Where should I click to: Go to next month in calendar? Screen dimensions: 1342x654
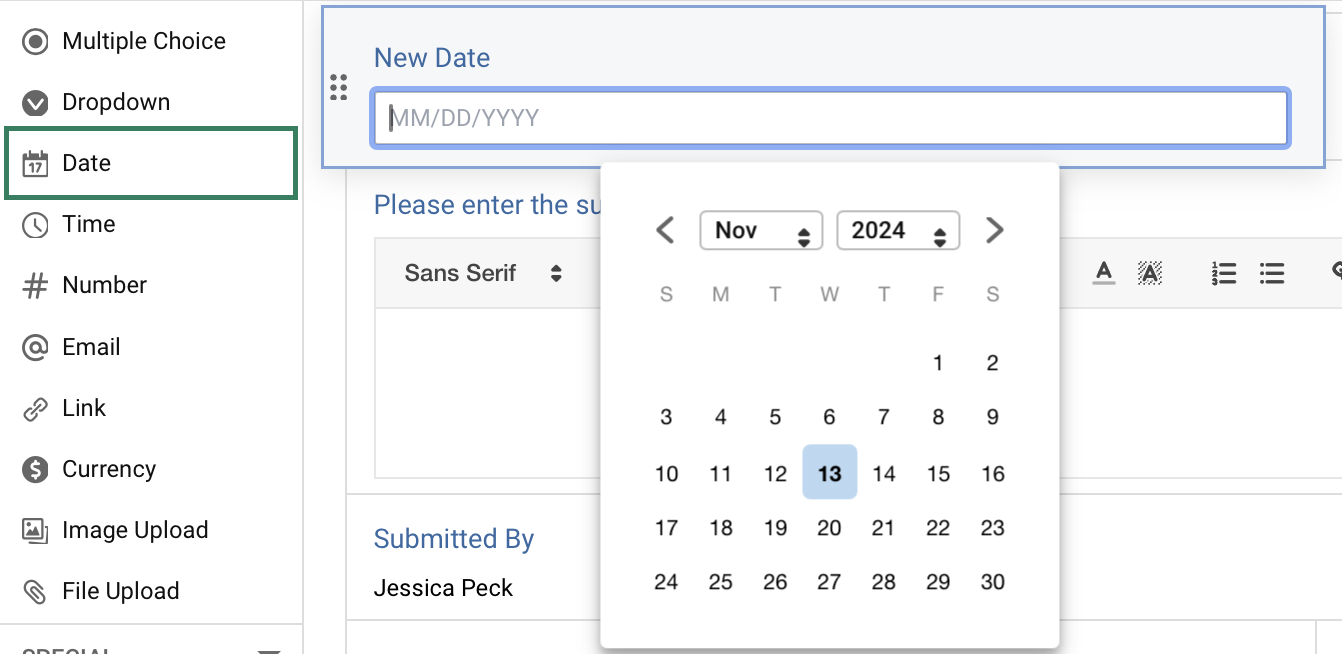(993, 231)
